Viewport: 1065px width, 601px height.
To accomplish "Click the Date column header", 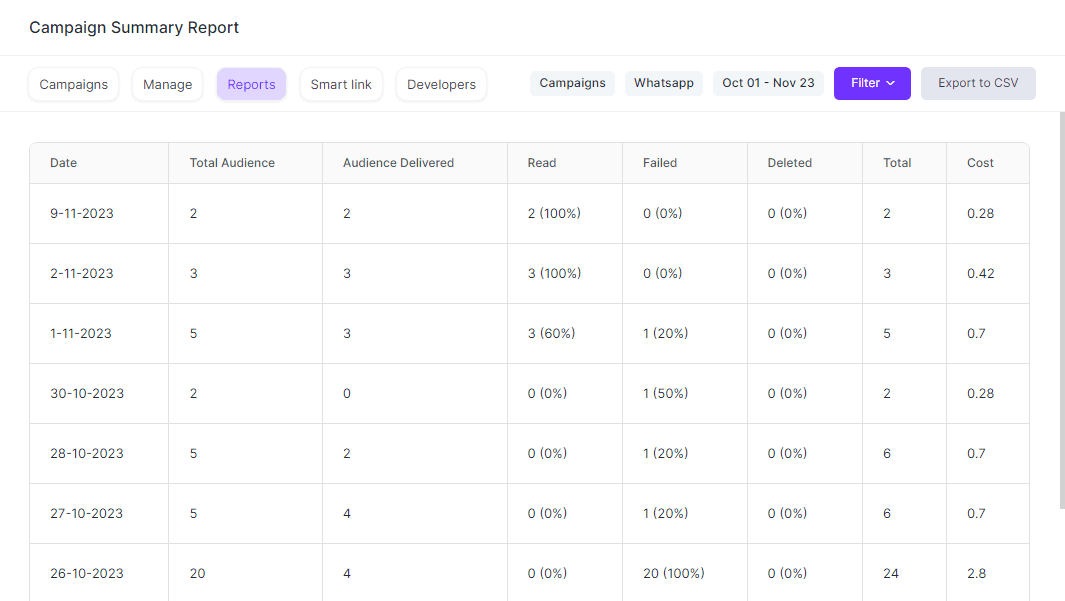I will tap(63, 162).
